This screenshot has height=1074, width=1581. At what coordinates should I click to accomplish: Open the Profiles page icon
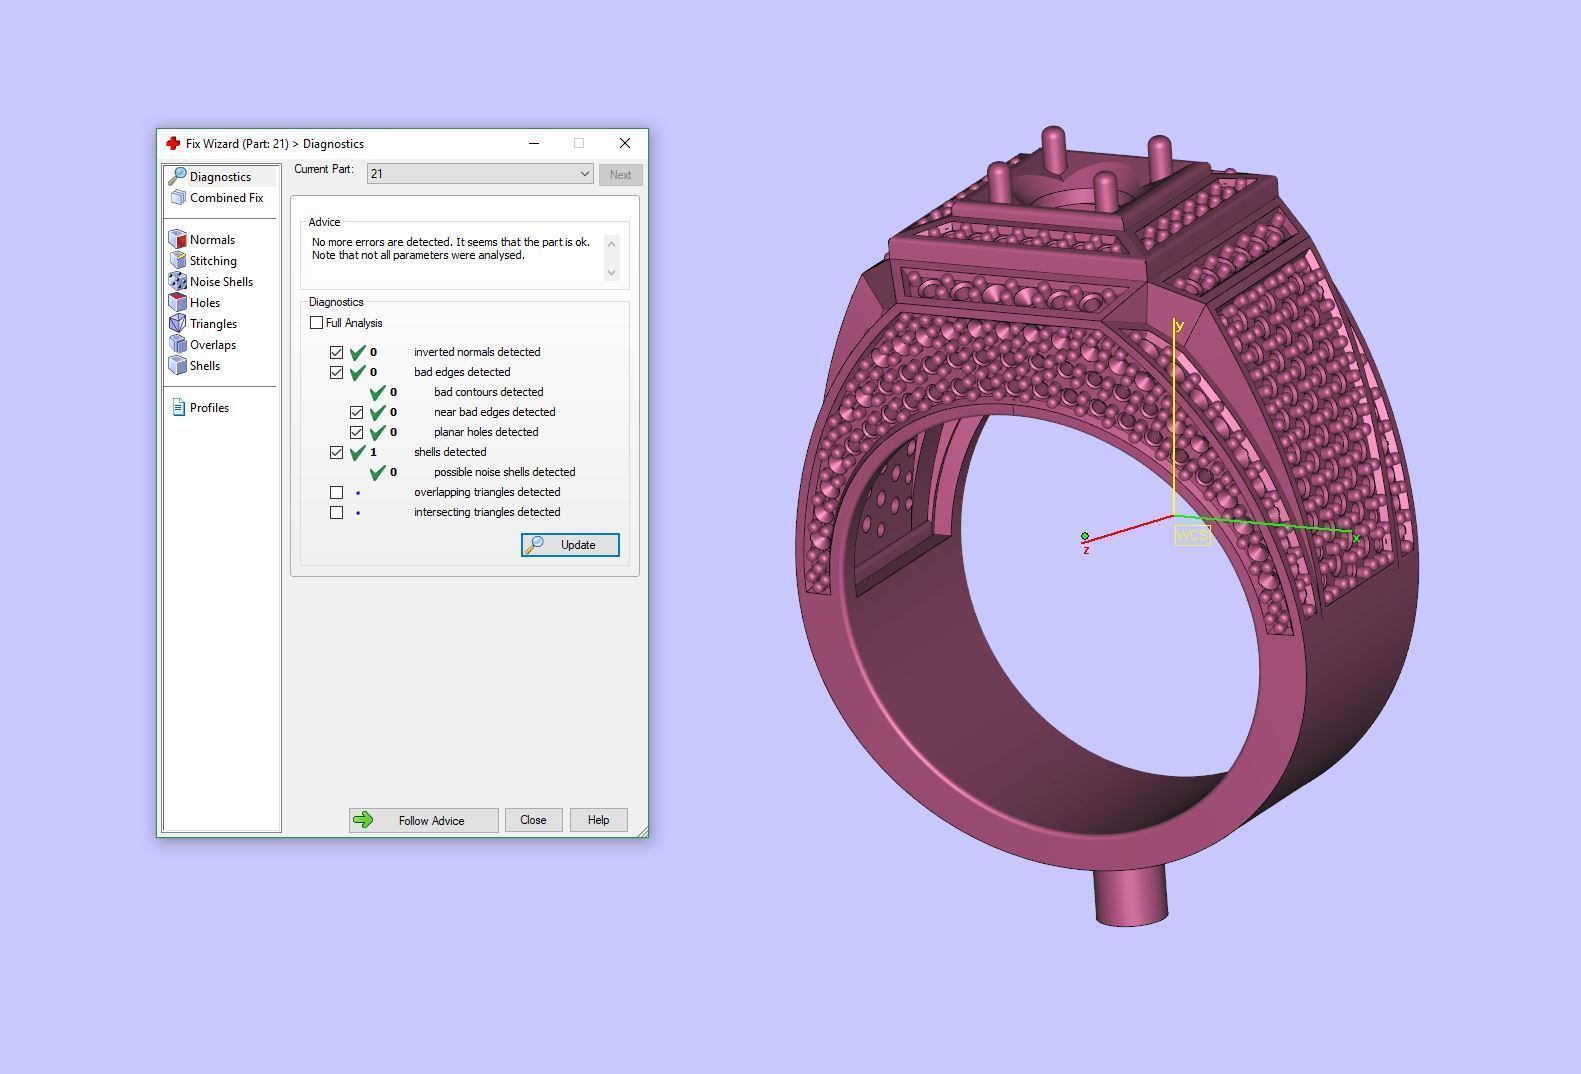tap(178, 408)
